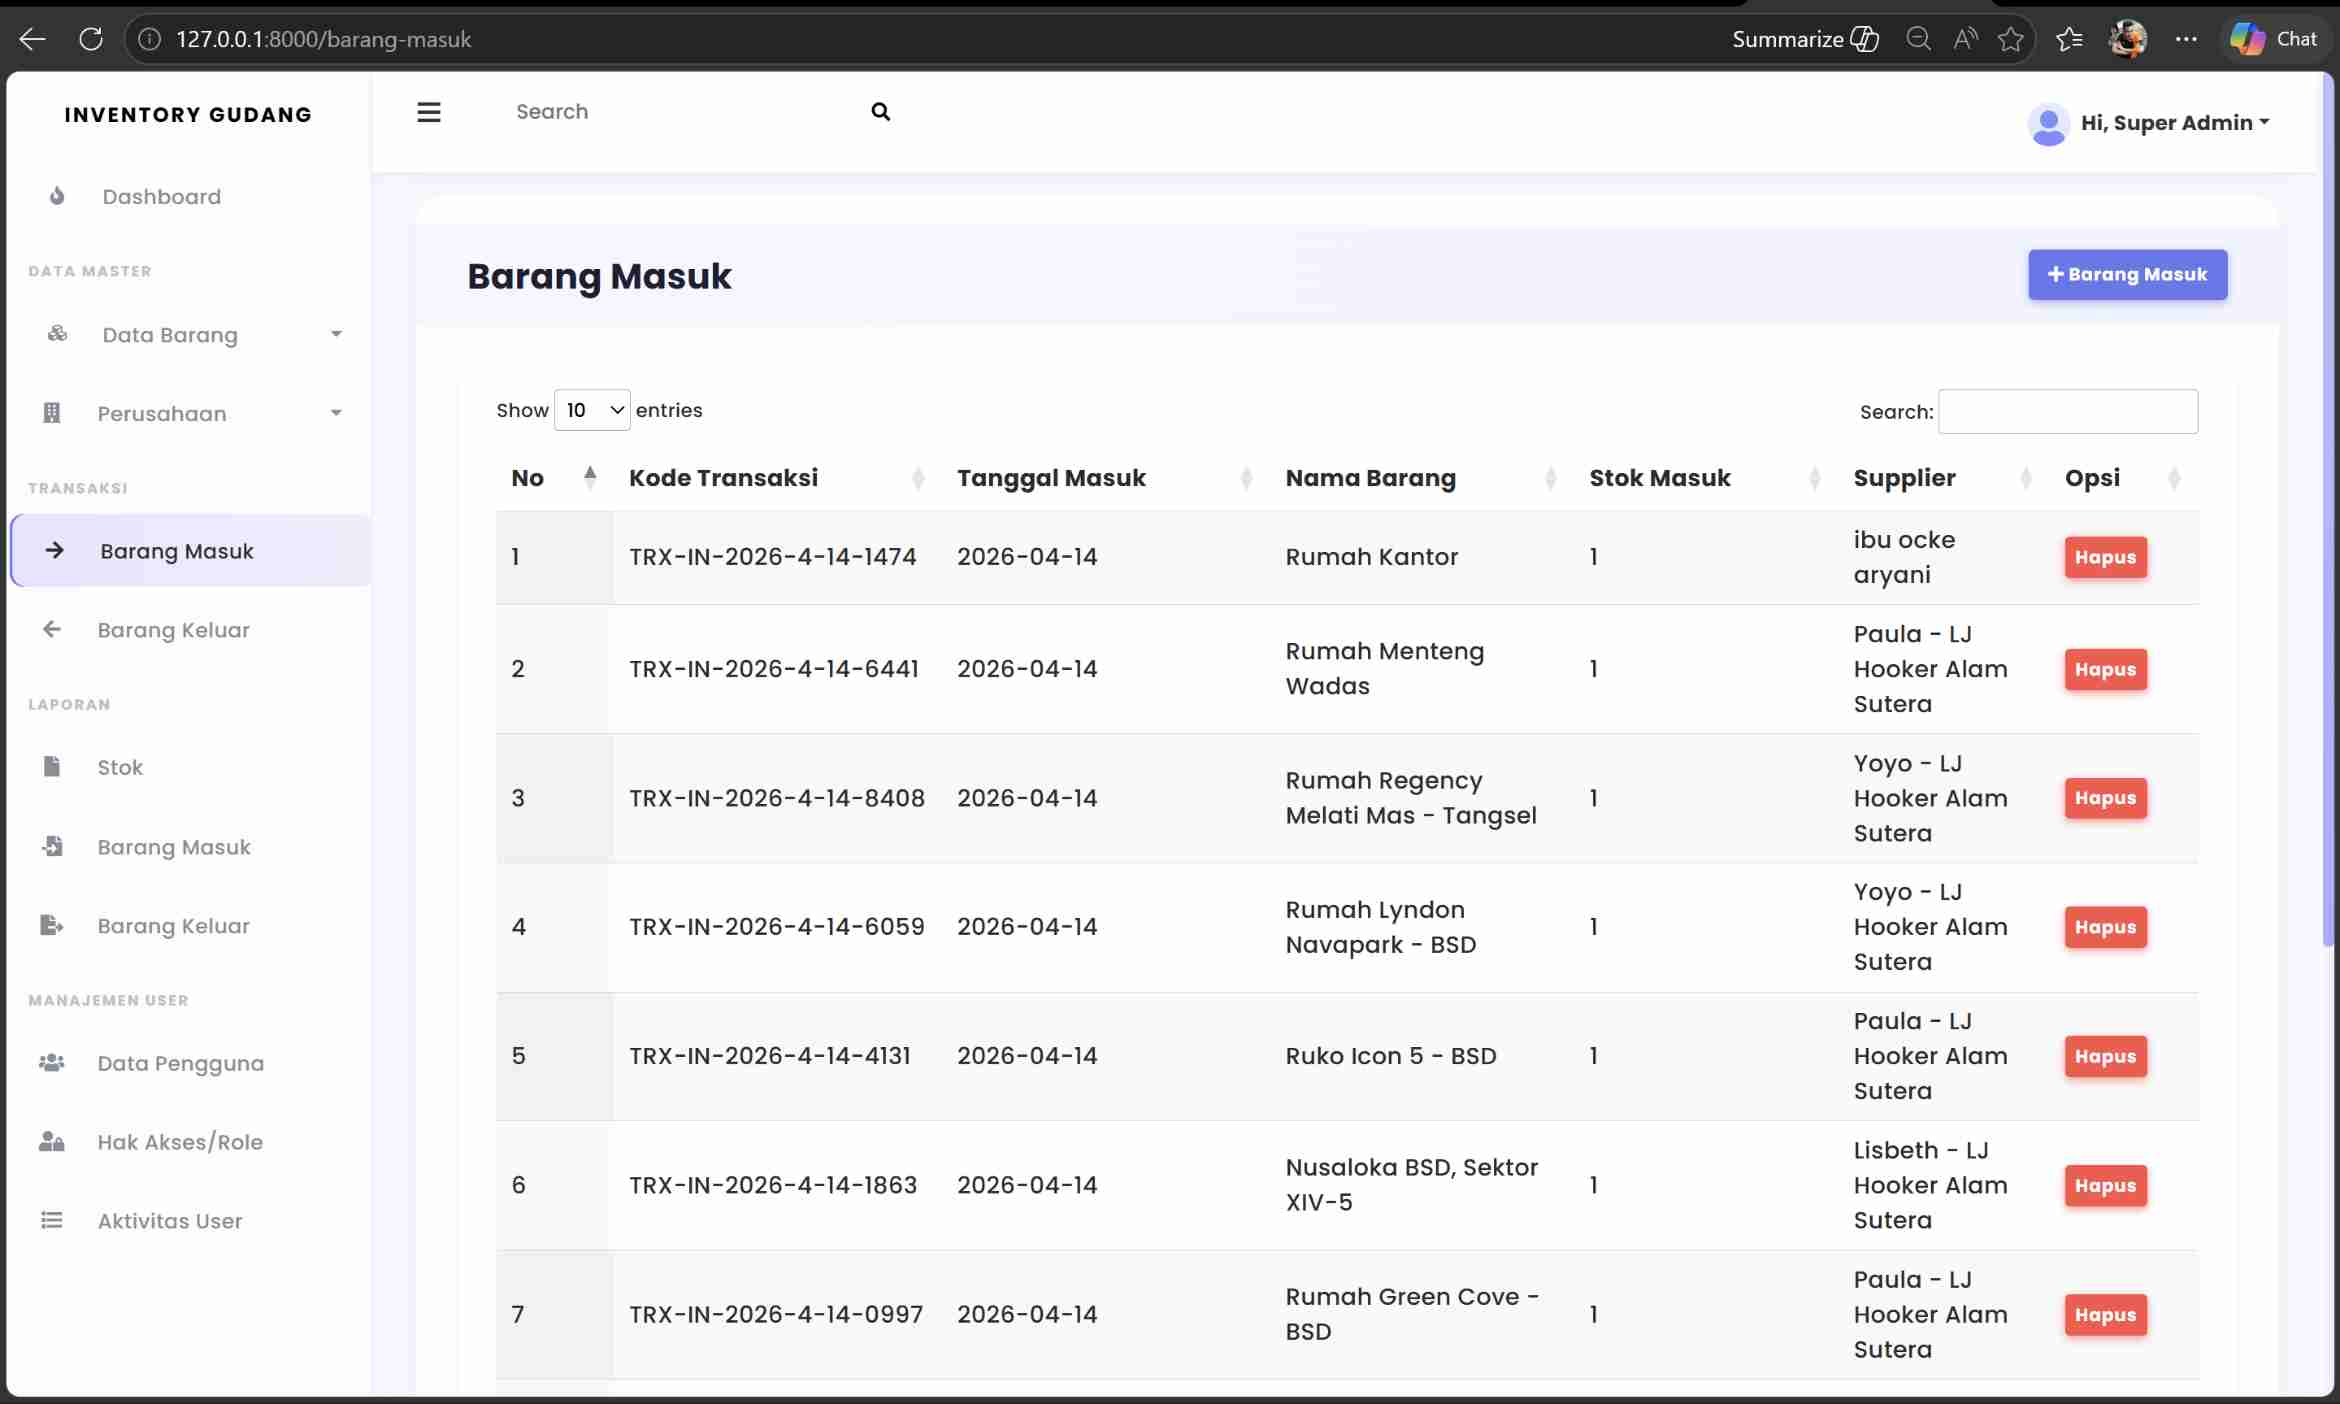Go back with the browser back arrow
The height and width of the screenshot is (1404, 2340).
[32, 39]
